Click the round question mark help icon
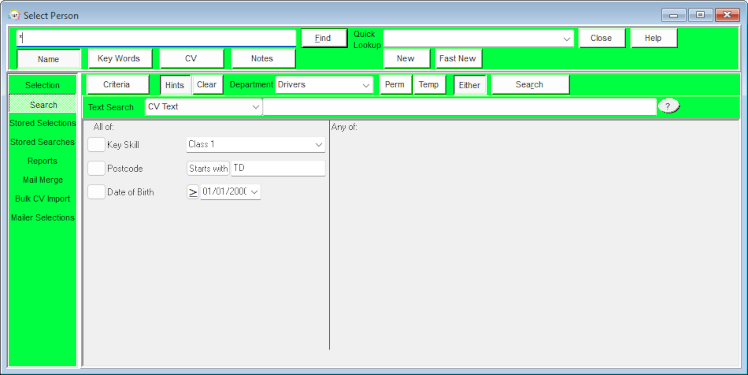The image size is (748, 375). click(x=668, y=106)
